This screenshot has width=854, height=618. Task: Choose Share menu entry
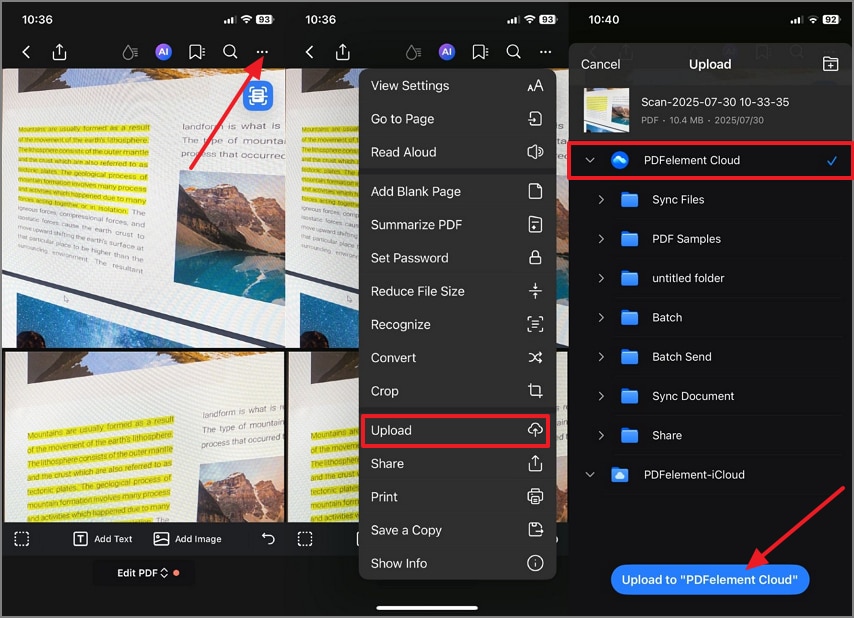[x=458, y=463]
